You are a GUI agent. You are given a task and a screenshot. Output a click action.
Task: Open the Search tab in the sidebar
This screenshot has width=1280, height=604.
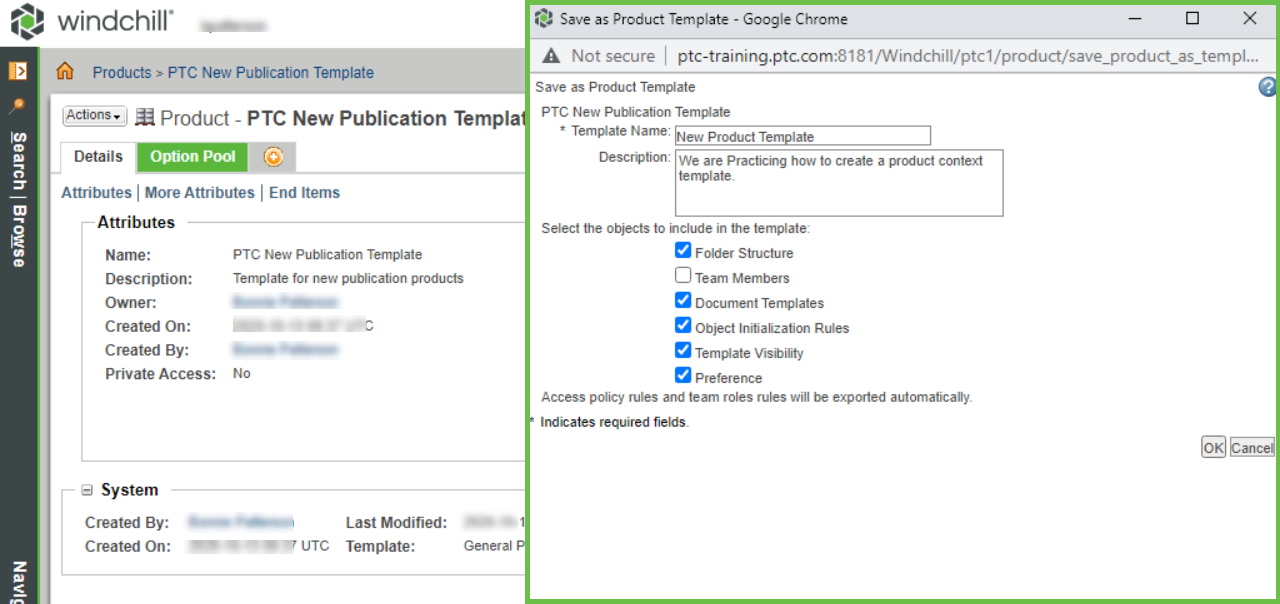18,160
